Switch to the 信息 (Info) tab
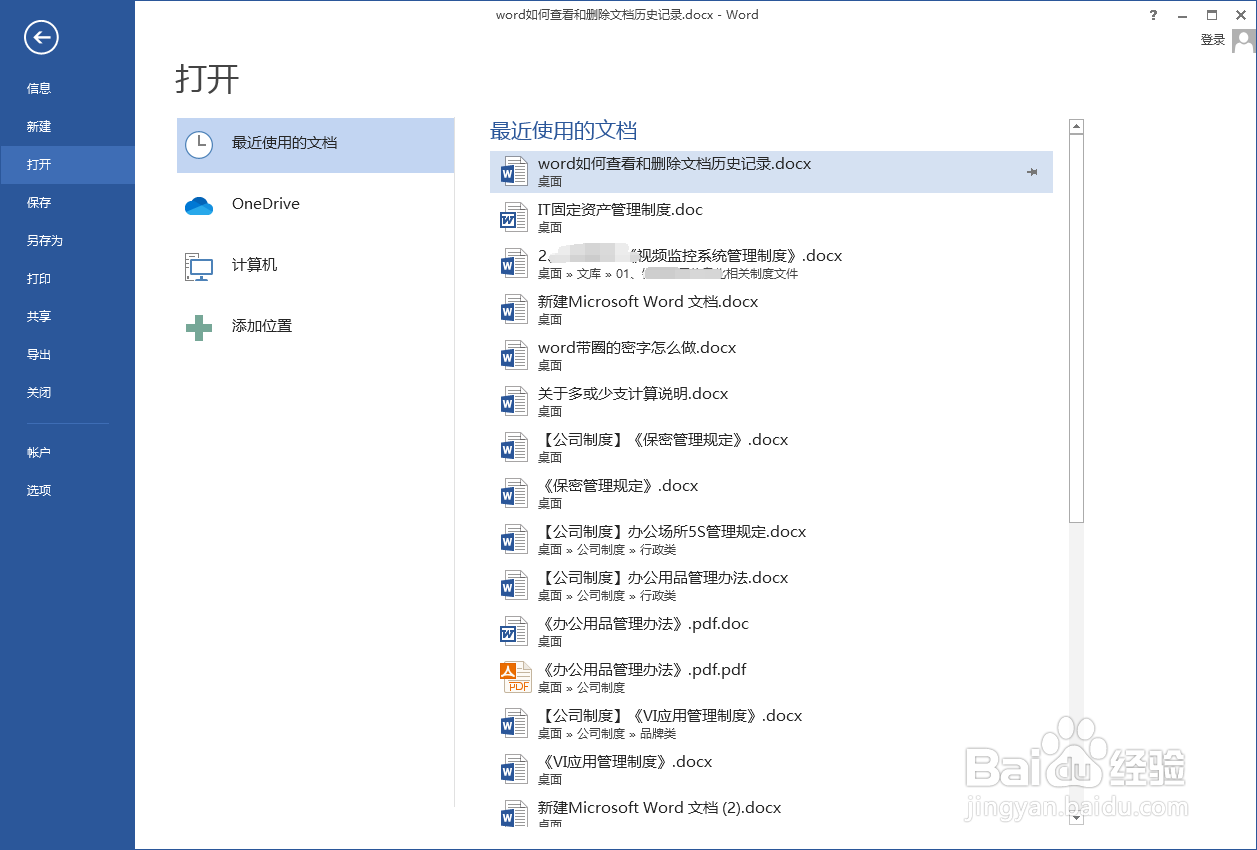Viewport: 1257px width, 850px height. tap(39, 88)
